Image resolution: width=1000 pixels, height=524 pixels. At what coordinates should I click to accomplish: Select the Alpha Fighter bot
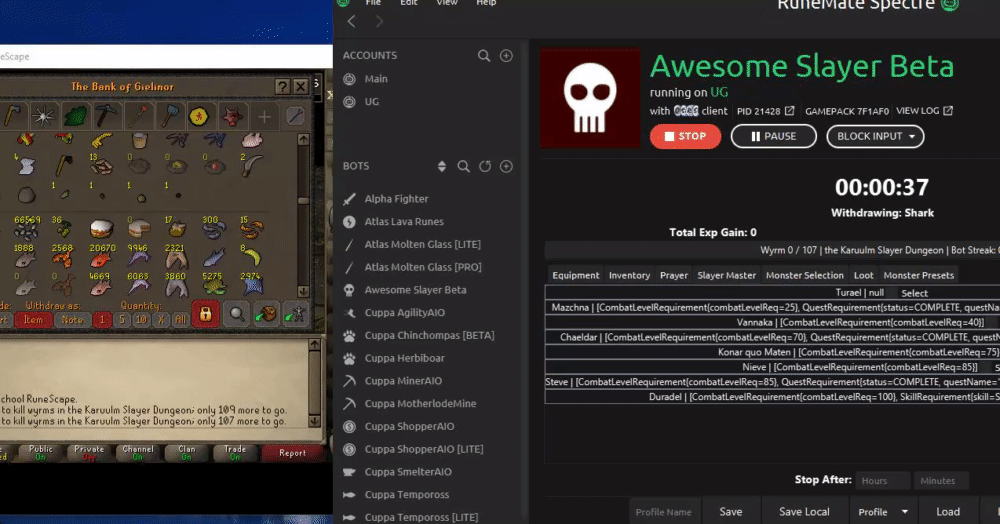tap(397, 199)
